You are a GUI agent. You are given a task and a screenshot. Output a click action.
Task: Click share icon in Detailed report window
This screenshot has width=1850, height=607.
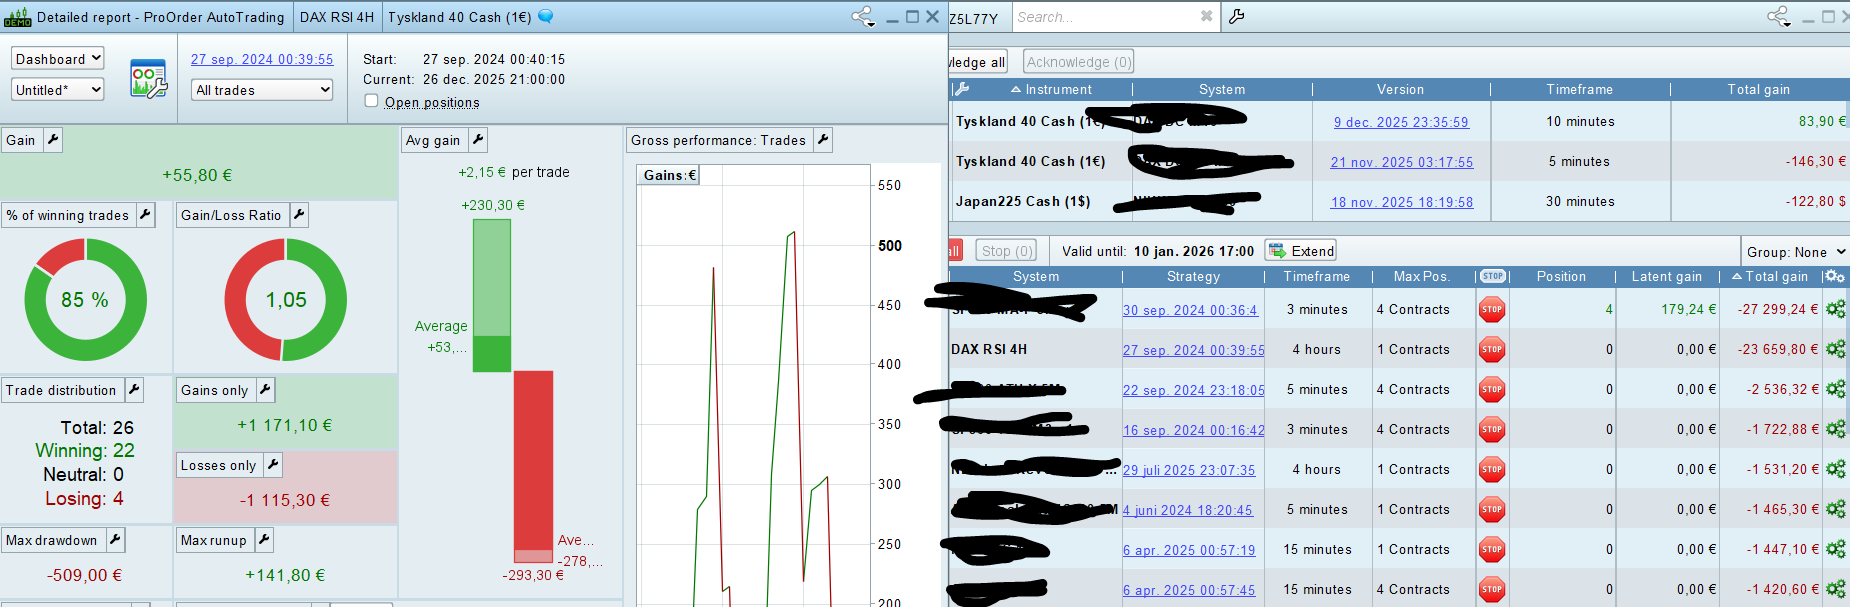pyautogui.click(x=861, y=16)
